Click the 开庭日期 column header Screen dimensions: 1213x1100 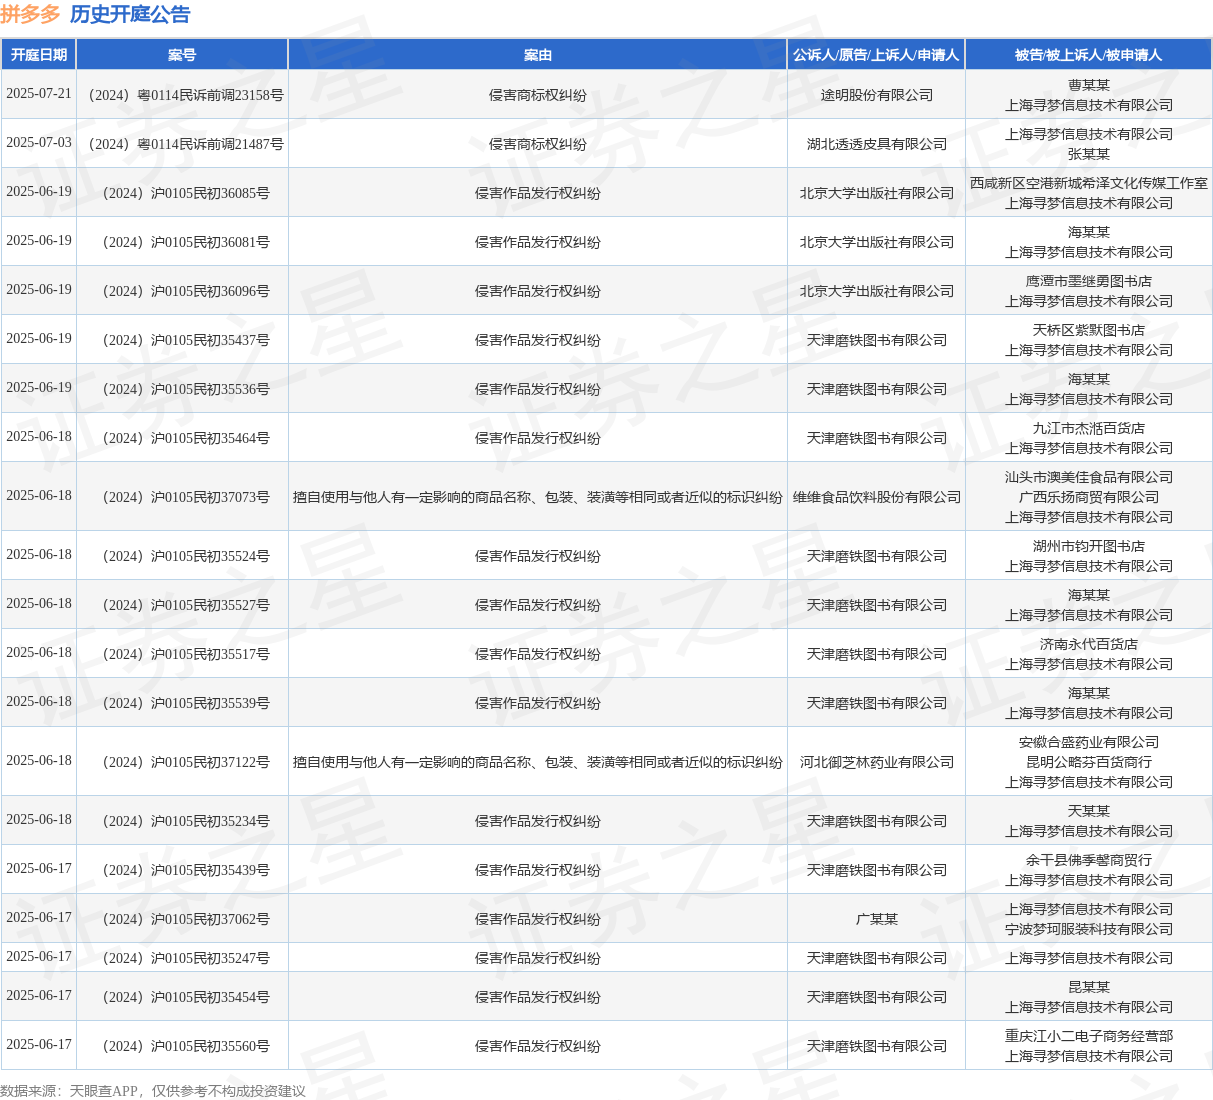click(x=39, y=55)
